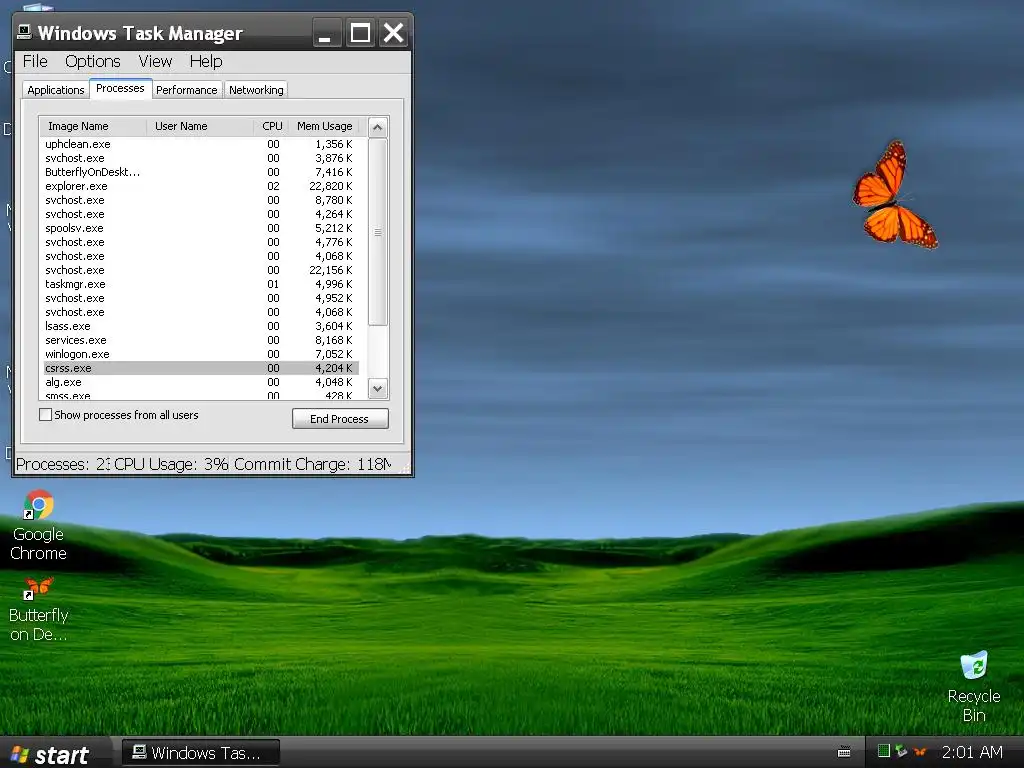Click the 01 CPU value for taskmgr.exe

(273, 284)
